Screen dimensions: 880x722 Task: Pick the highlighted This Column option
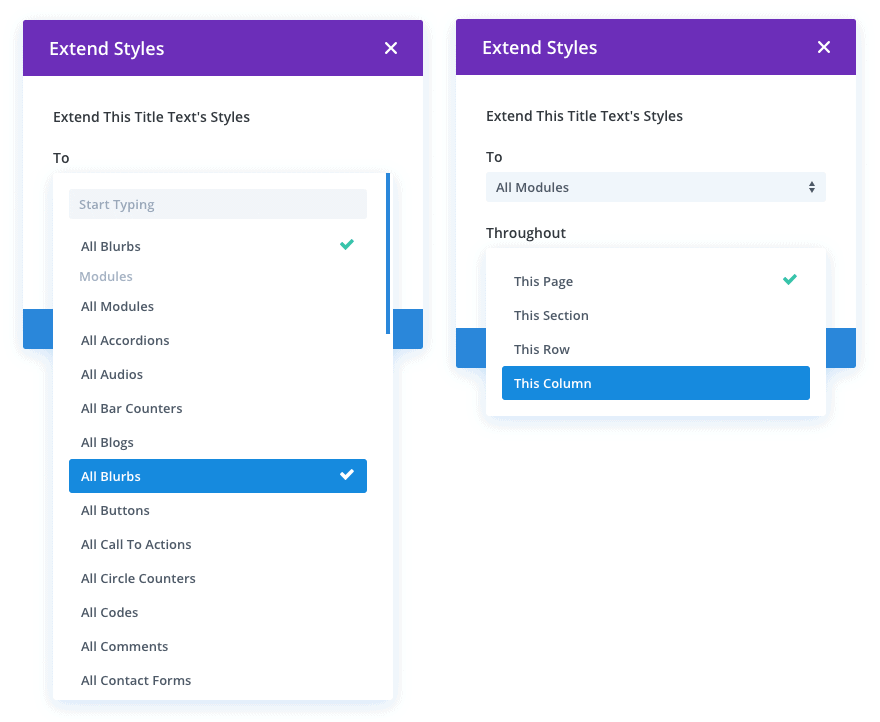[x=656, y=383]
